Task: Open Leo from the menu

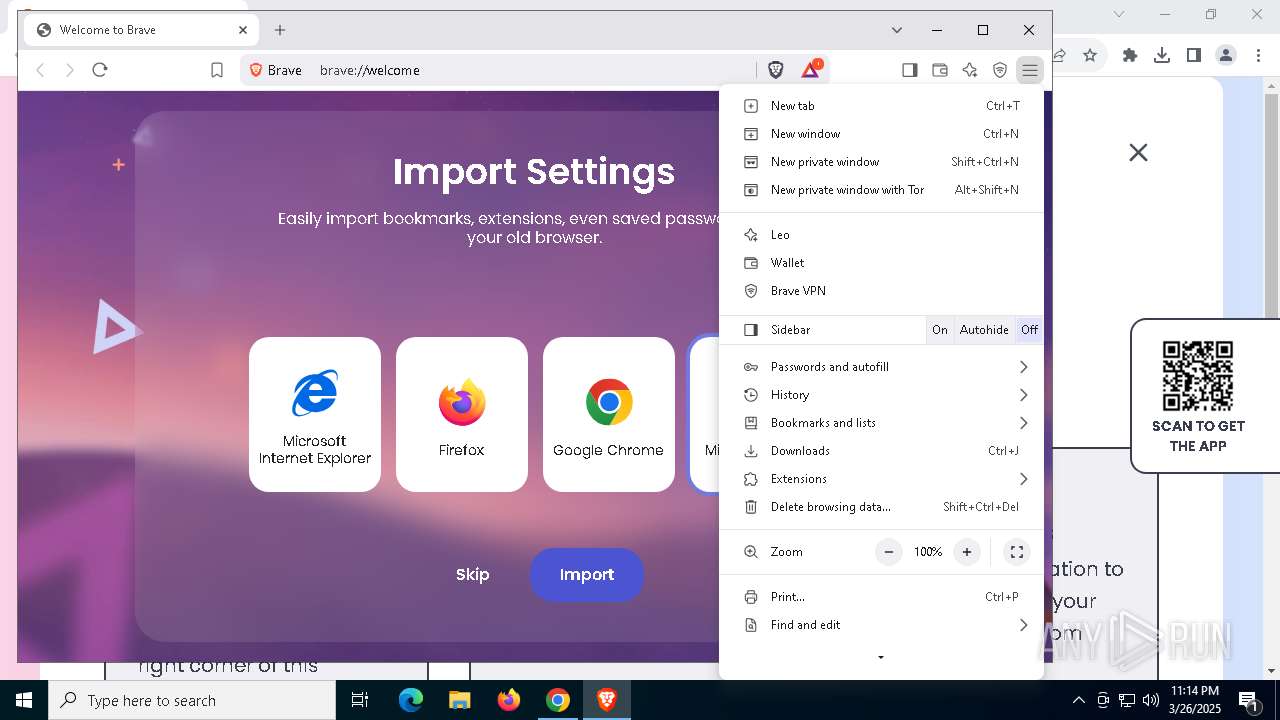Action: pyautogui.click(x=881, y=235)
